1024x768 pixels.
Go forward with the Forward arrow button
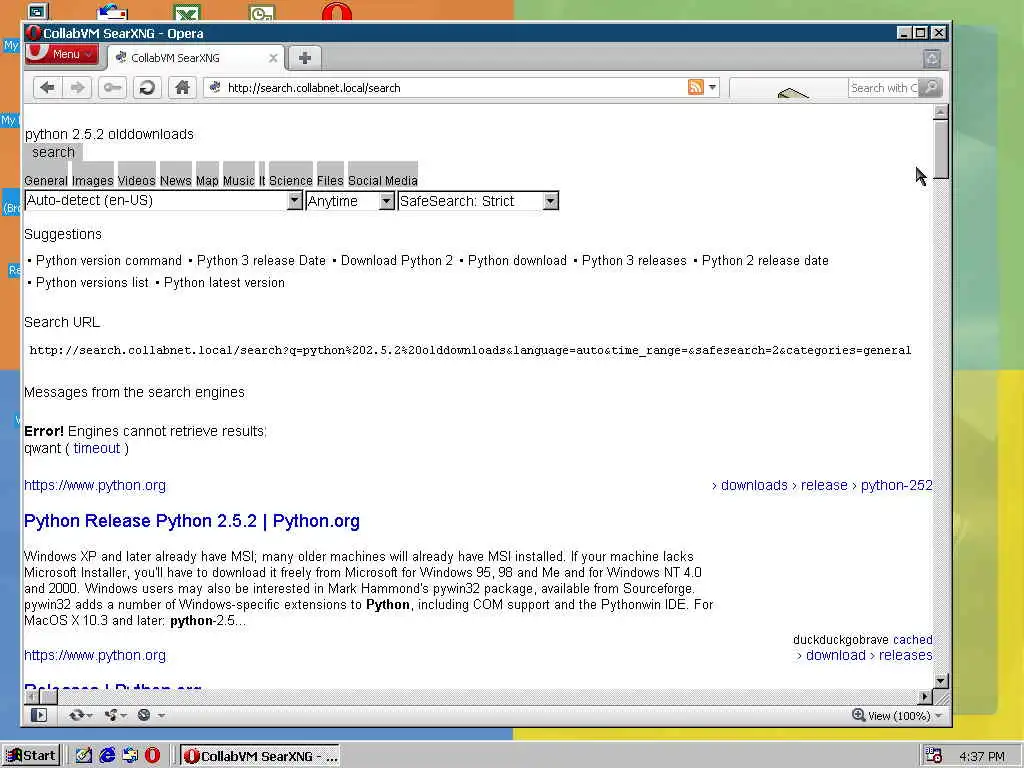point(78,88)
